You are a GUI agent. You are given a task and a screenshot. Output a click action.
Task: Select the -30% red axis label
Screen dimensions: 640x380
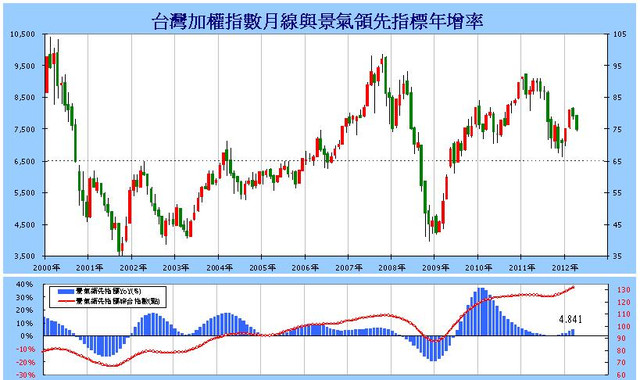tap(24, 375)
